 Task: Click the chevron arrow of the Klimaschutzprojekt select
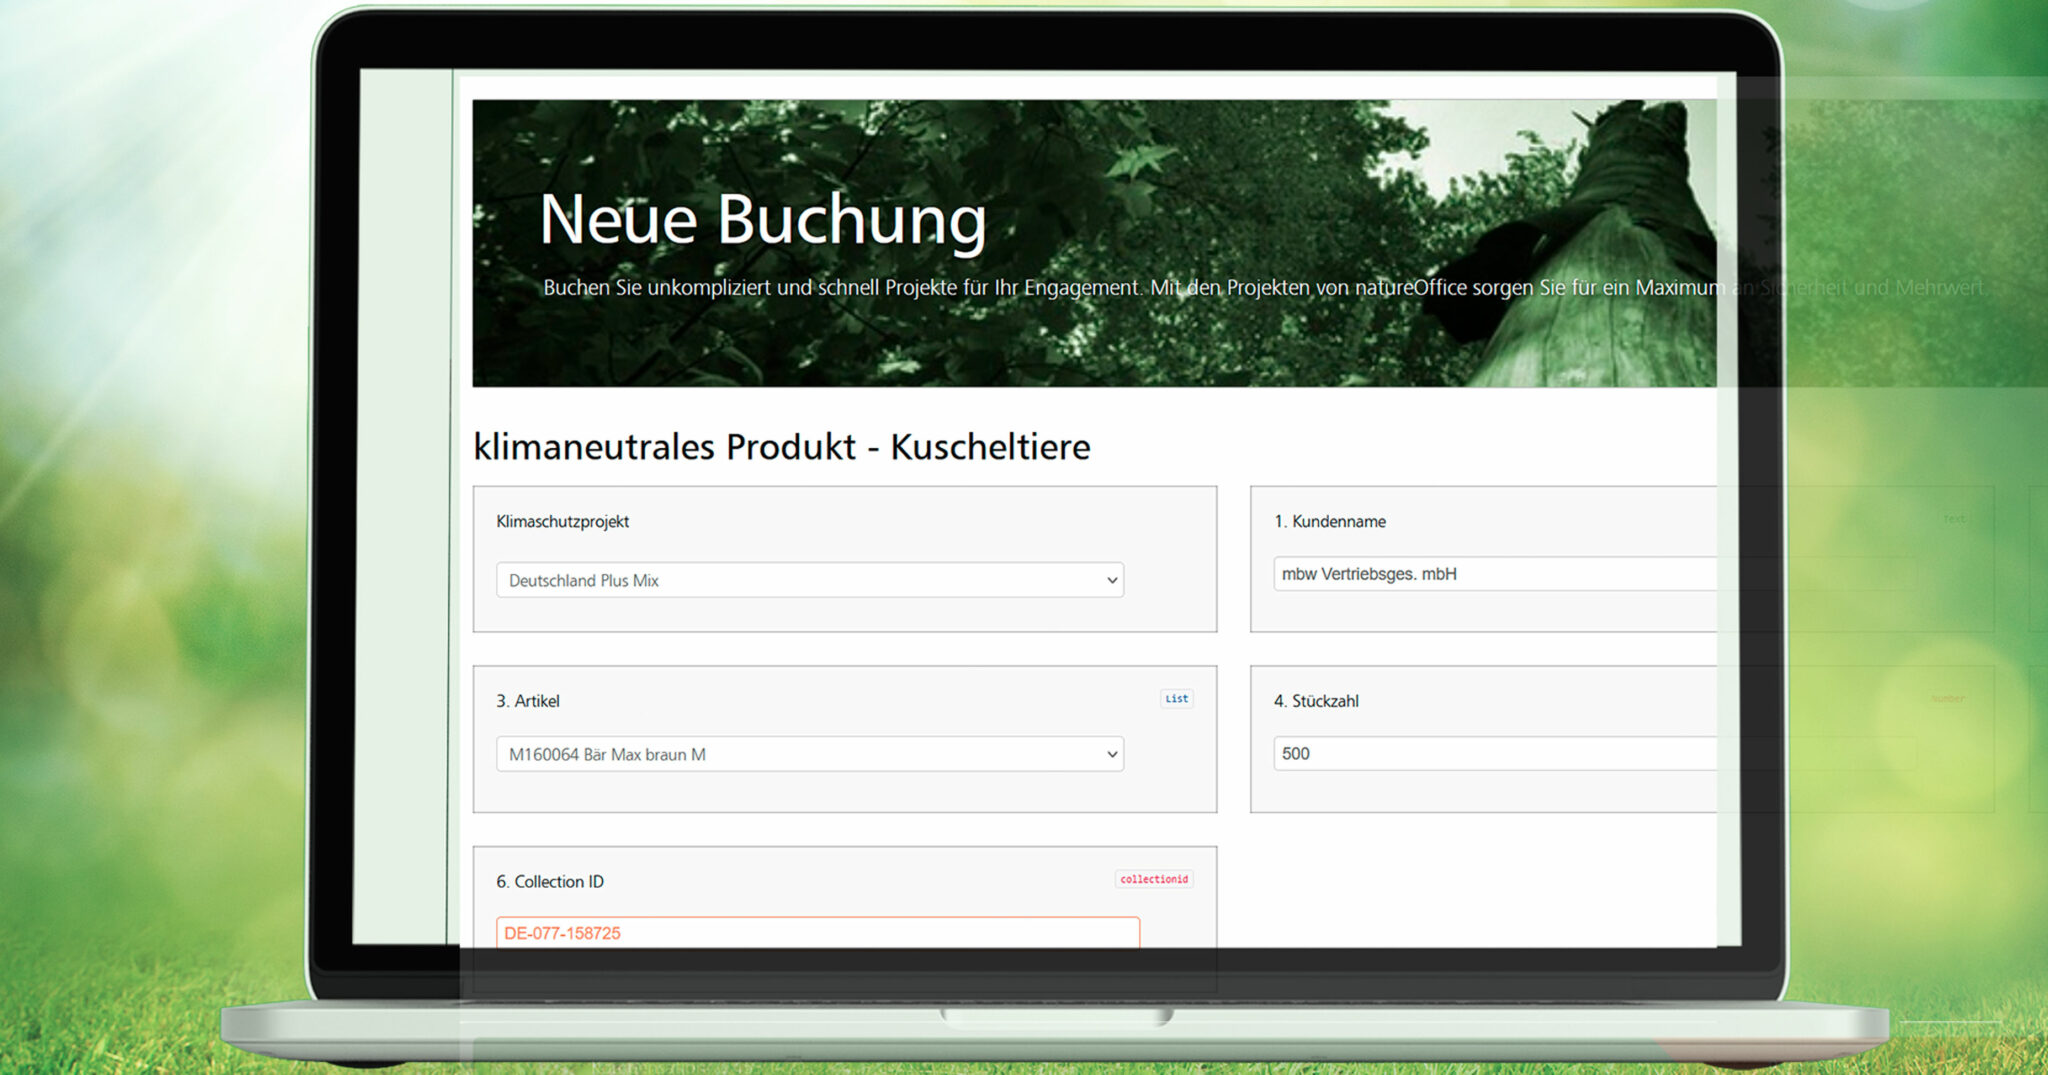[1111, 581]
